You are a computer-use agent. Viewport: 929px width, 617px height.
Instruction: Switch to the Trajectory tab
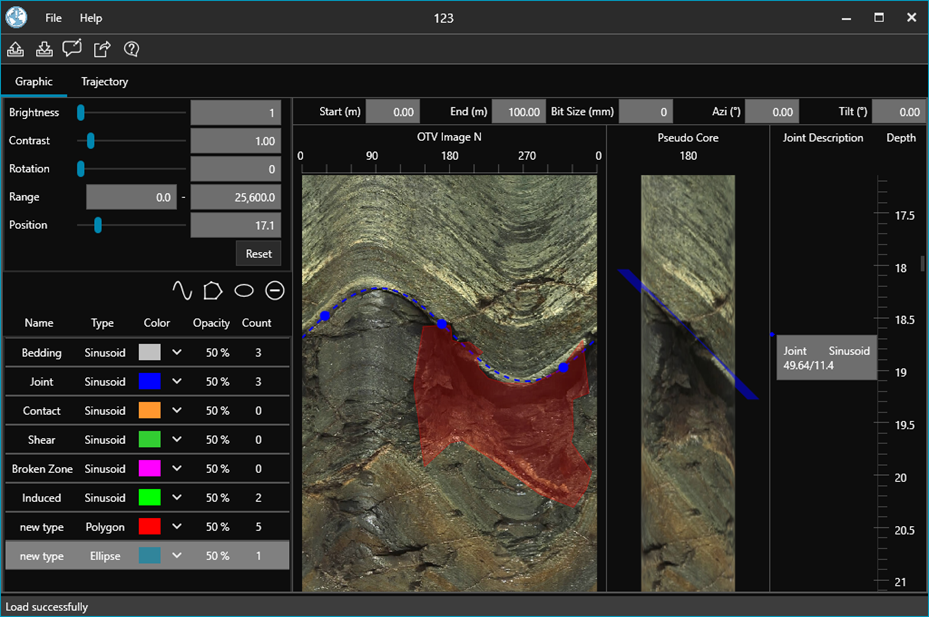pyautogui.click(x=104, y=82)
